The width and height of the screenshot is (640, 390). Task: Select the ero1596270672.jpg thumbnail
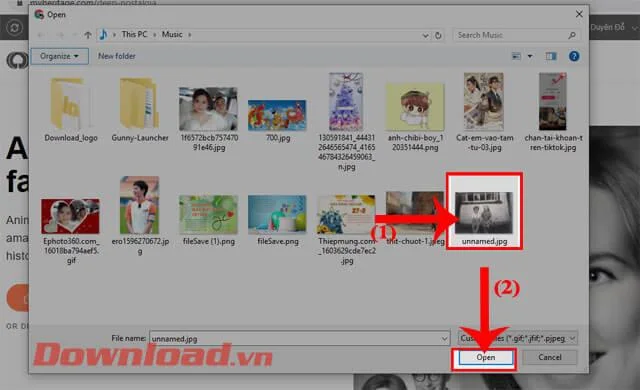(139, 205)
